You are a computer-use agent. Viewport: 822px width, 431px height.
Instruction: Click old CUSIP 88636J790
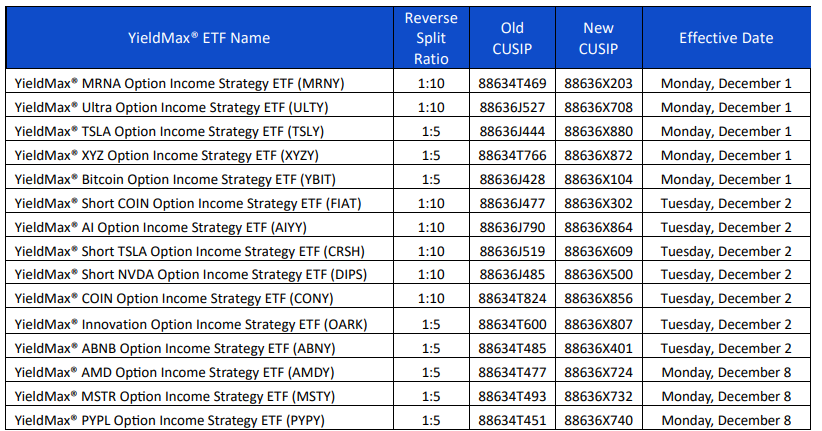(x=512, y=228)
